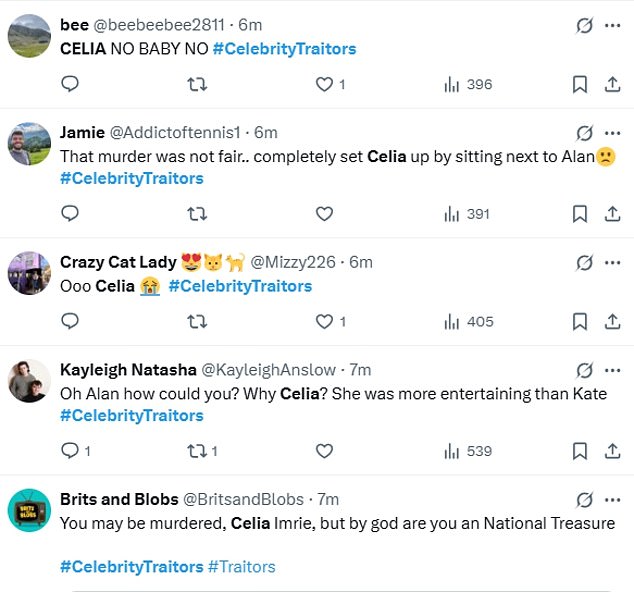Reply to Kayleigh Natasha's tweet

[x=70, y=451]
